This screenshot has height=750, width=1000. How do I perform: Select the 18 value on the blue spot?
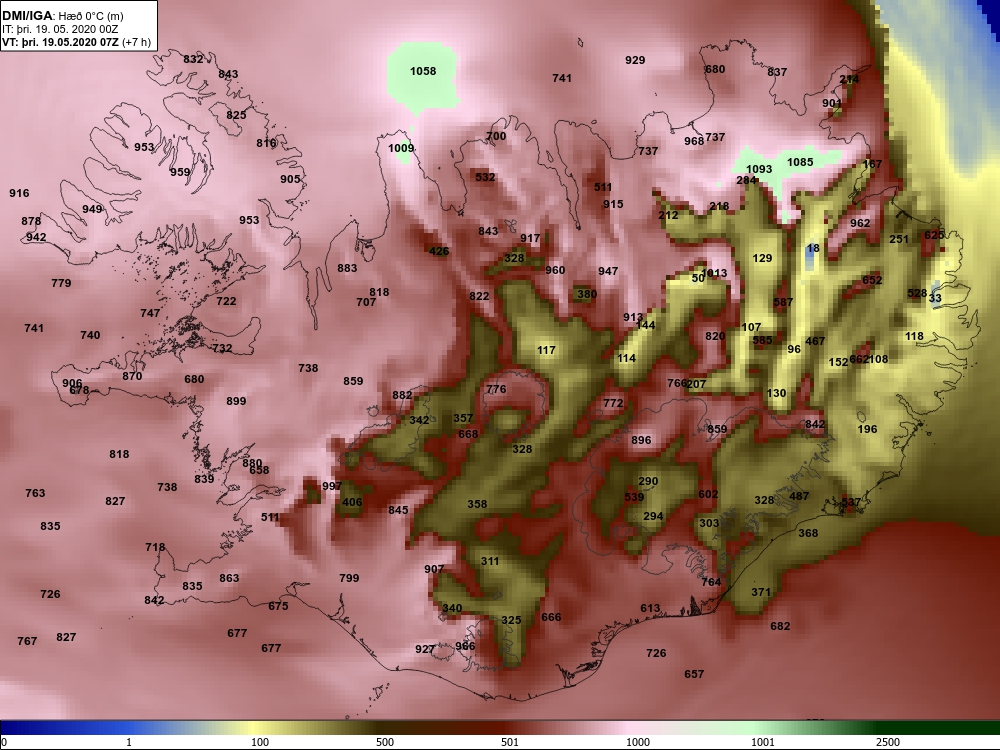[812, 248]
